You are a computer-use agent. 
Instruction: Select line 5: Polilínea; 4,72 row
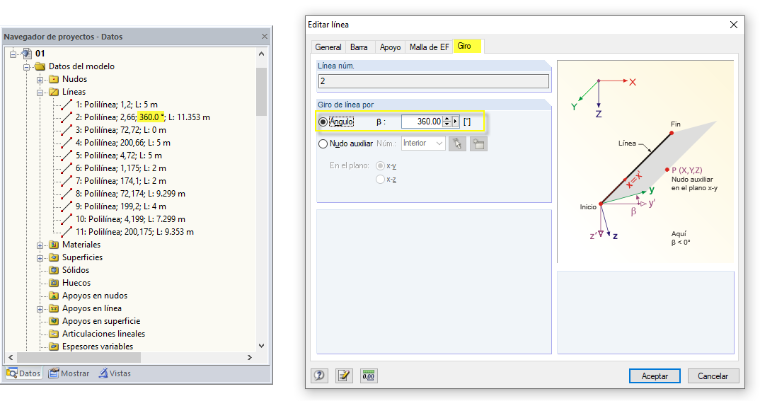click(x=112, y=156)
